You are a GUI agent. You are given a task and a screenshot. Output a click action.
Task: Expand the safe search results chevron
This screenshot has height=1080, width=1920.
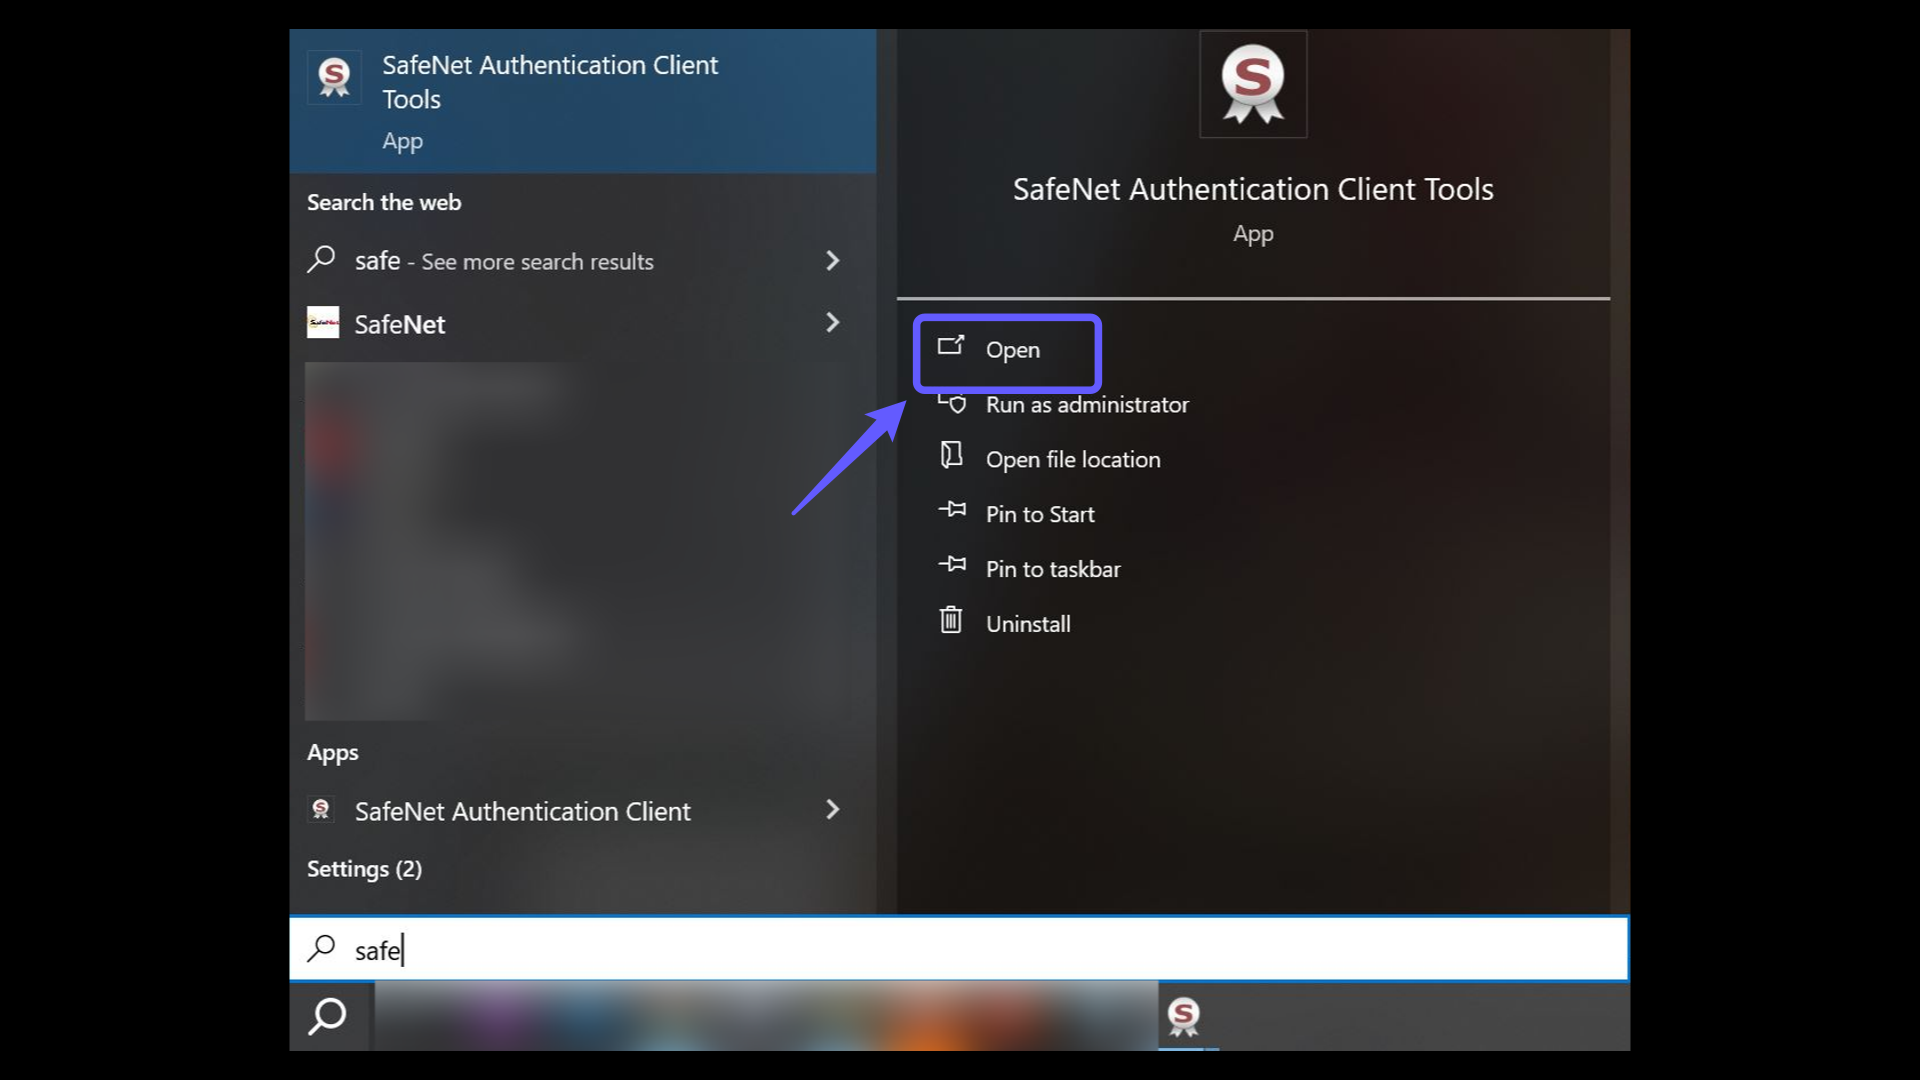coord(833,261)
